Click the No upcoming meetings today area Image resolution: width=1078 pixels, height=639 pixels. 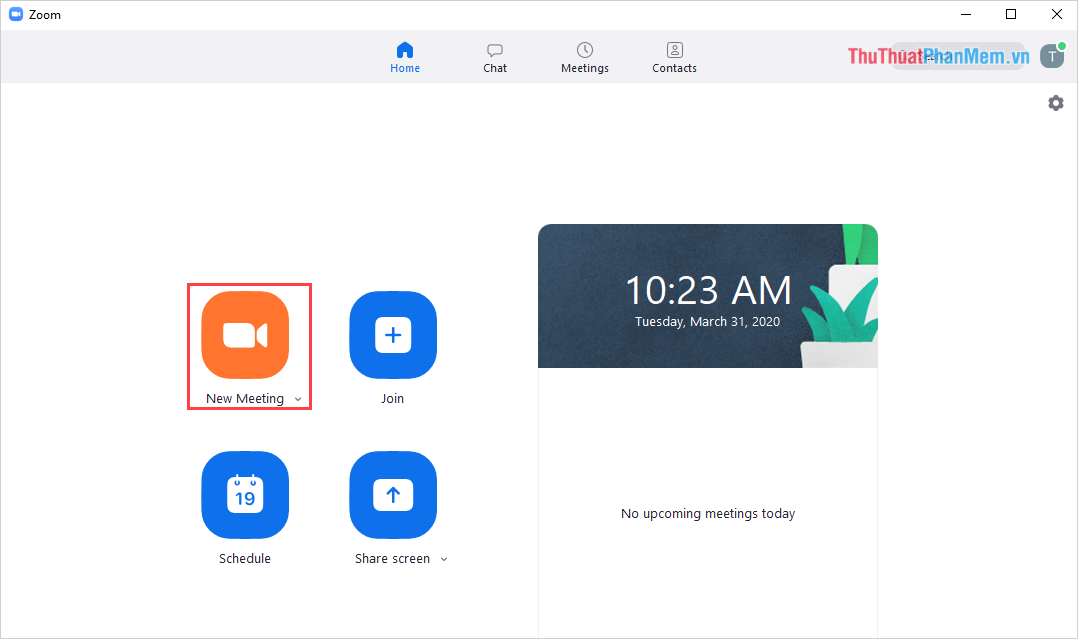(707, 513)
